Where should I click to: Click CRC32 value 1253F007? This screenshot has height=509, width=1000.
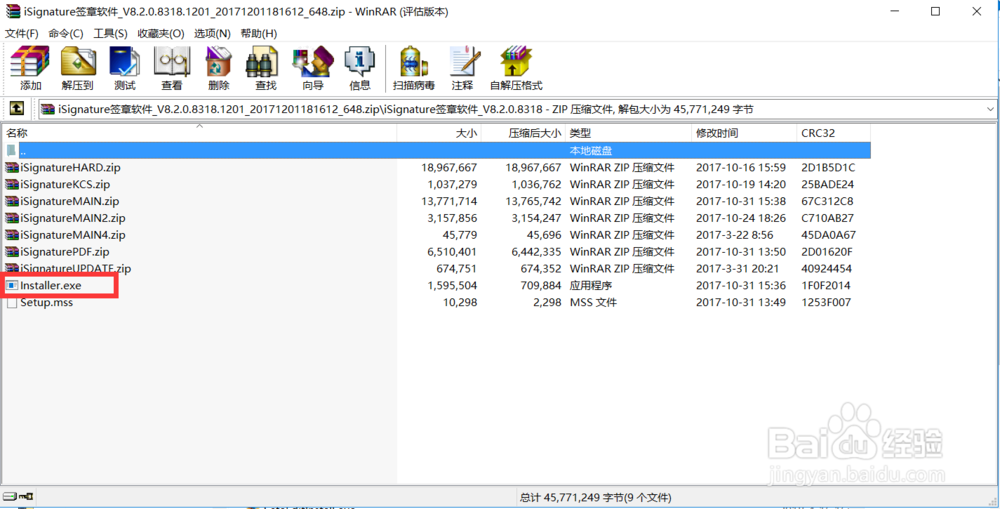point(827,302)
